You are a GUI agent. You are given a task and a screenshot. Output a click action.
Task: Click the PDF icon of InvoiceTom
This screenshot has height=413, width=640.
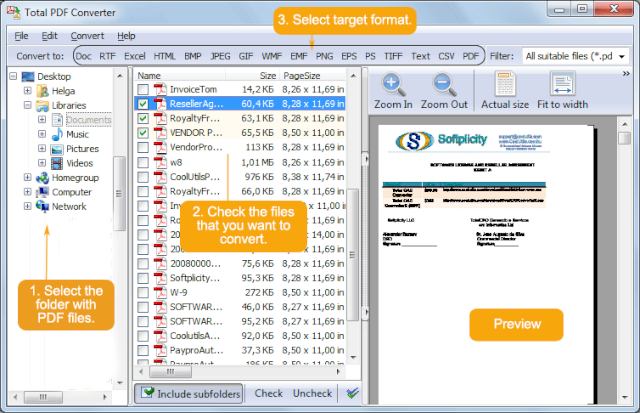click(x=160, y=89)
